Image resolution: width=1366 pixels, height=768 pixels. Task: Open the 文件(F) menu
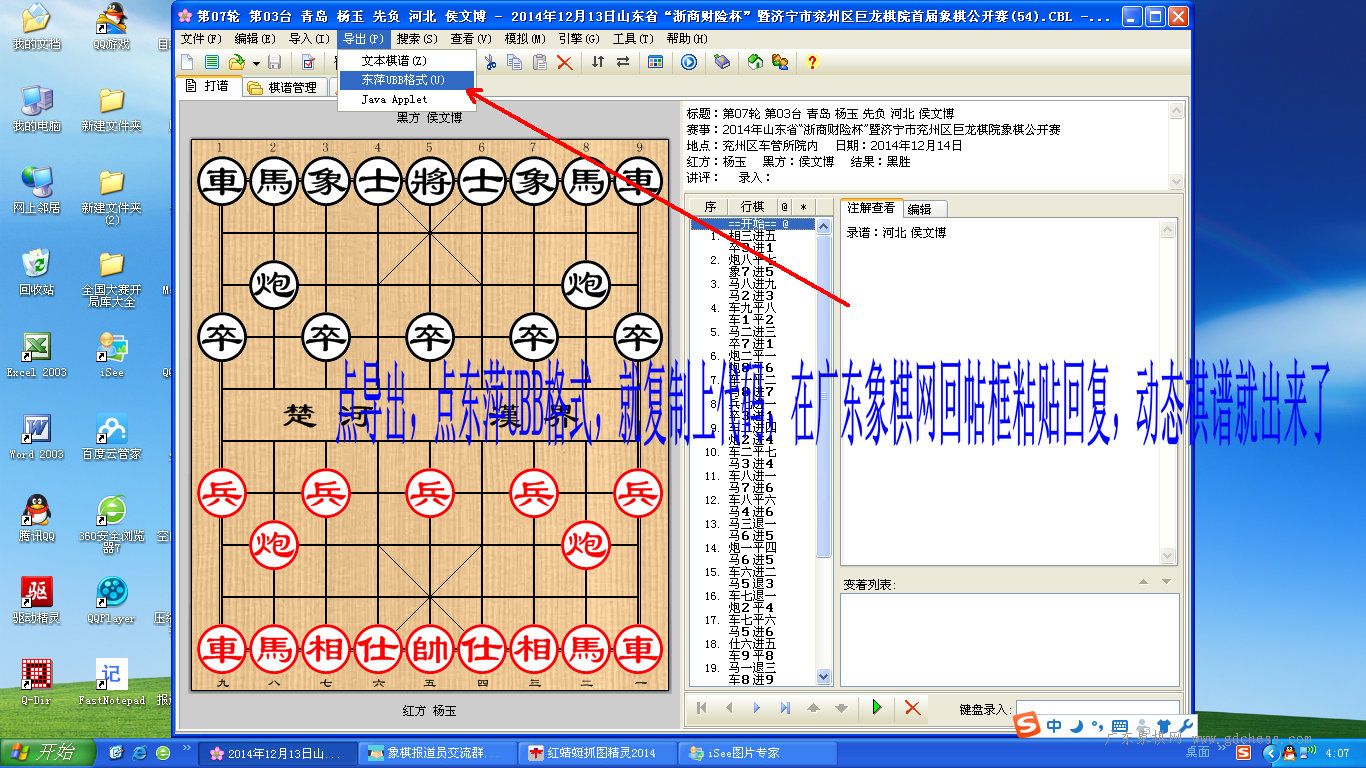[201, 39]
